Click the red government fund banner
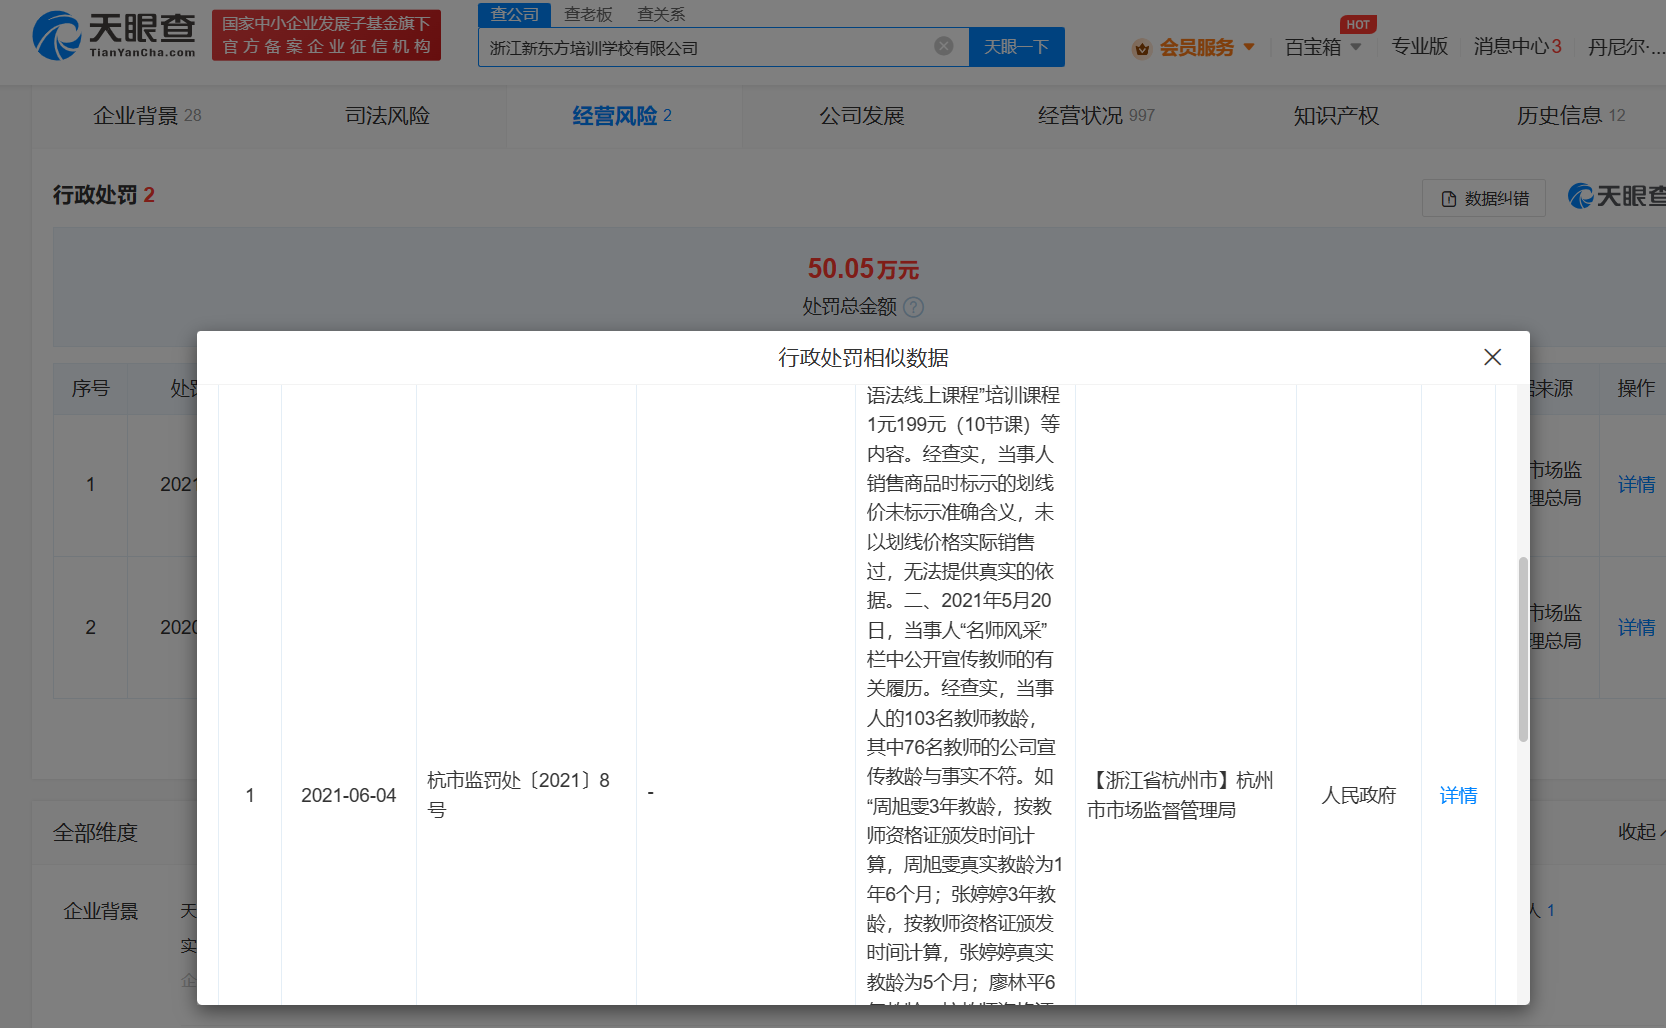 tap(326, 35)
